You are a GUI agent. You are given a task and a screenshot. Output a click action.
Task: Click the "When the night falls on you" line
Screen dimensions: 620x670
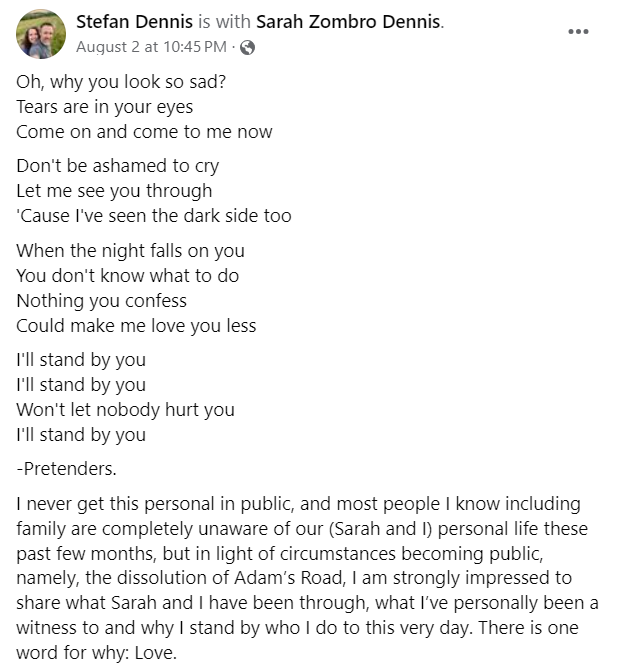tap(130, 251)
